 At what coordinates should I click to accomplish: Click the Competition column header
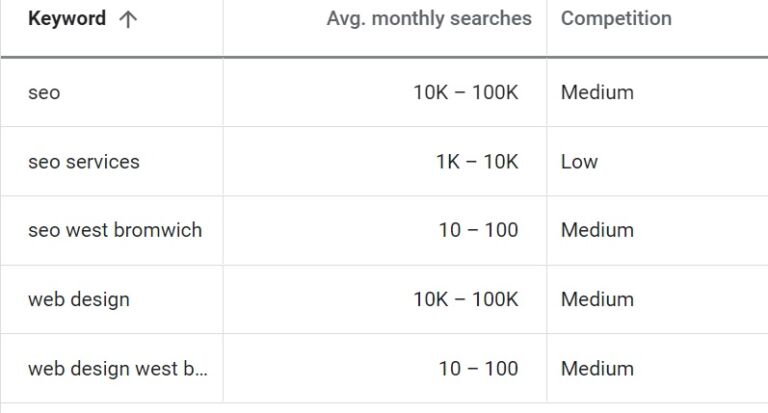point(616,19)
